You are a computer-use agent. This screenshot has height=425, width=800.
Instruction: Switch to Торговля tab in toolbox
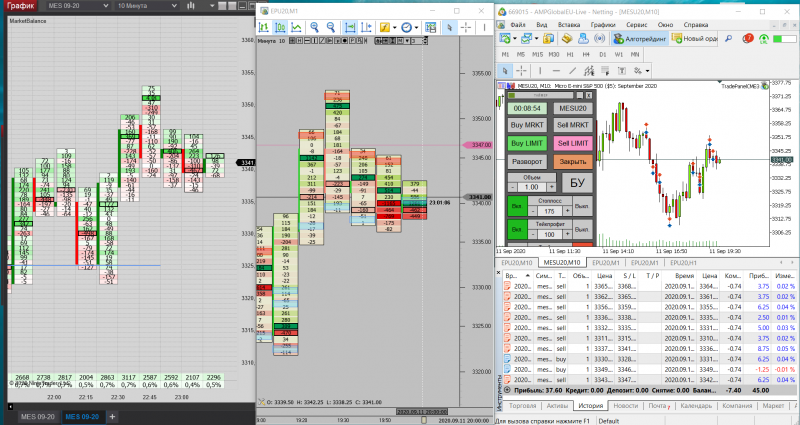click(522, 406)
